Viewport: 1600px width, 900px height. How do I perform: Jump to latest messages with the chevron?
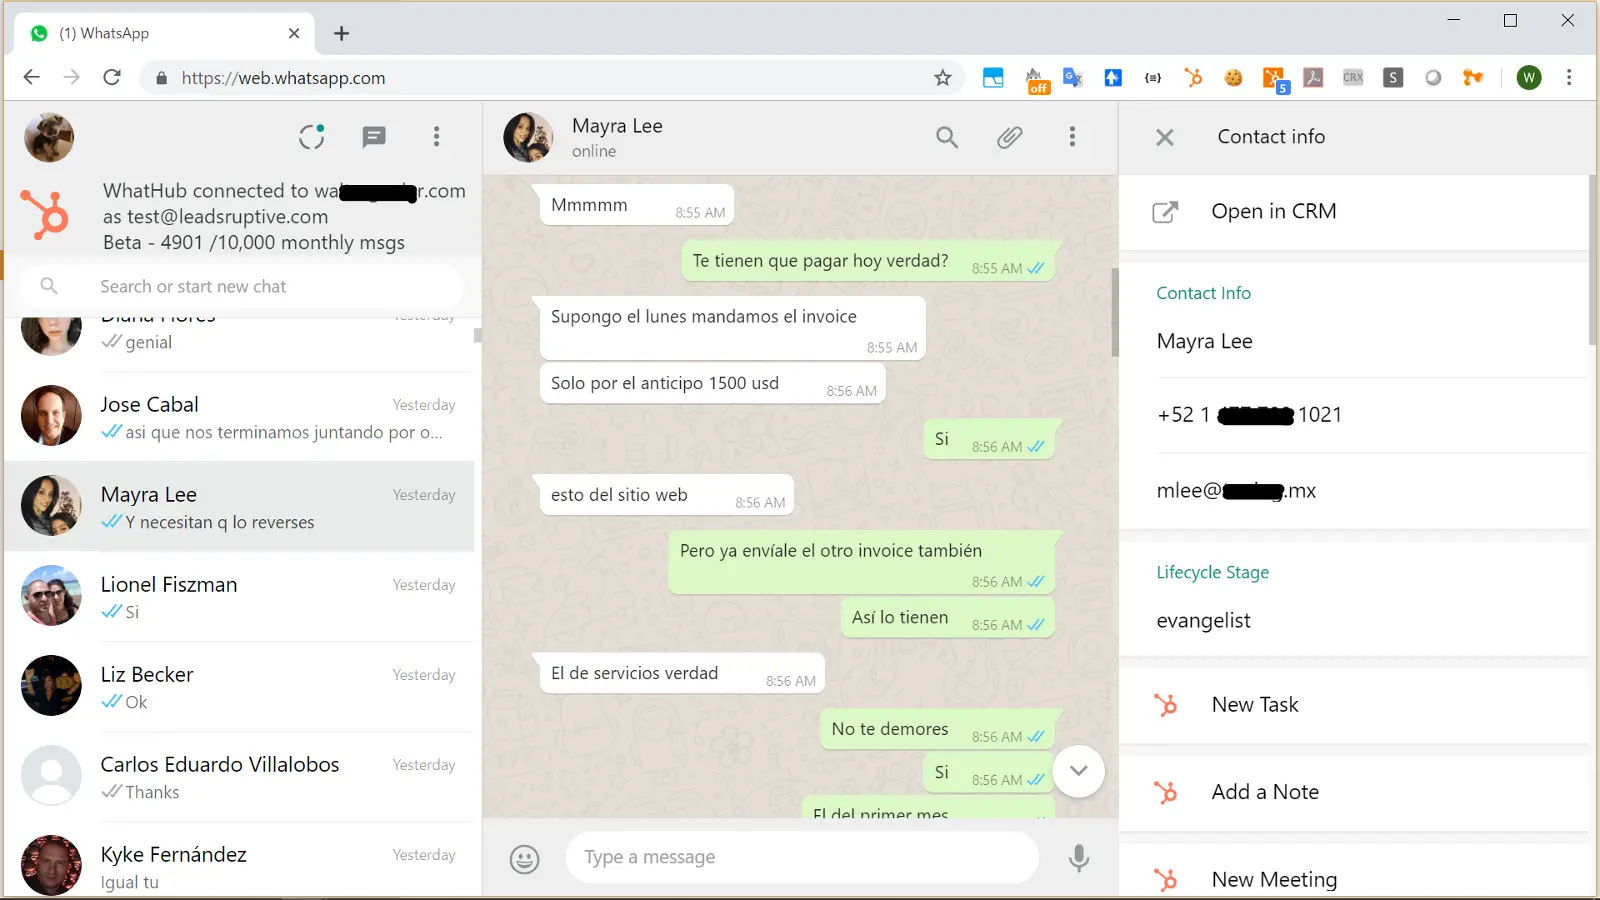point(1078,771)
